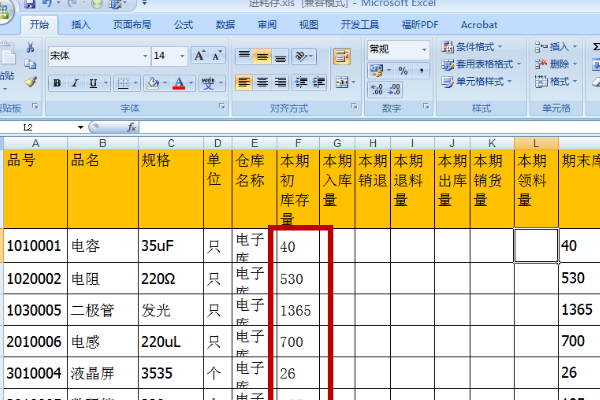Viewport: 600px width, 400px height.
Task: Decrease font size with small A button
Action: [x=217, y=56]
